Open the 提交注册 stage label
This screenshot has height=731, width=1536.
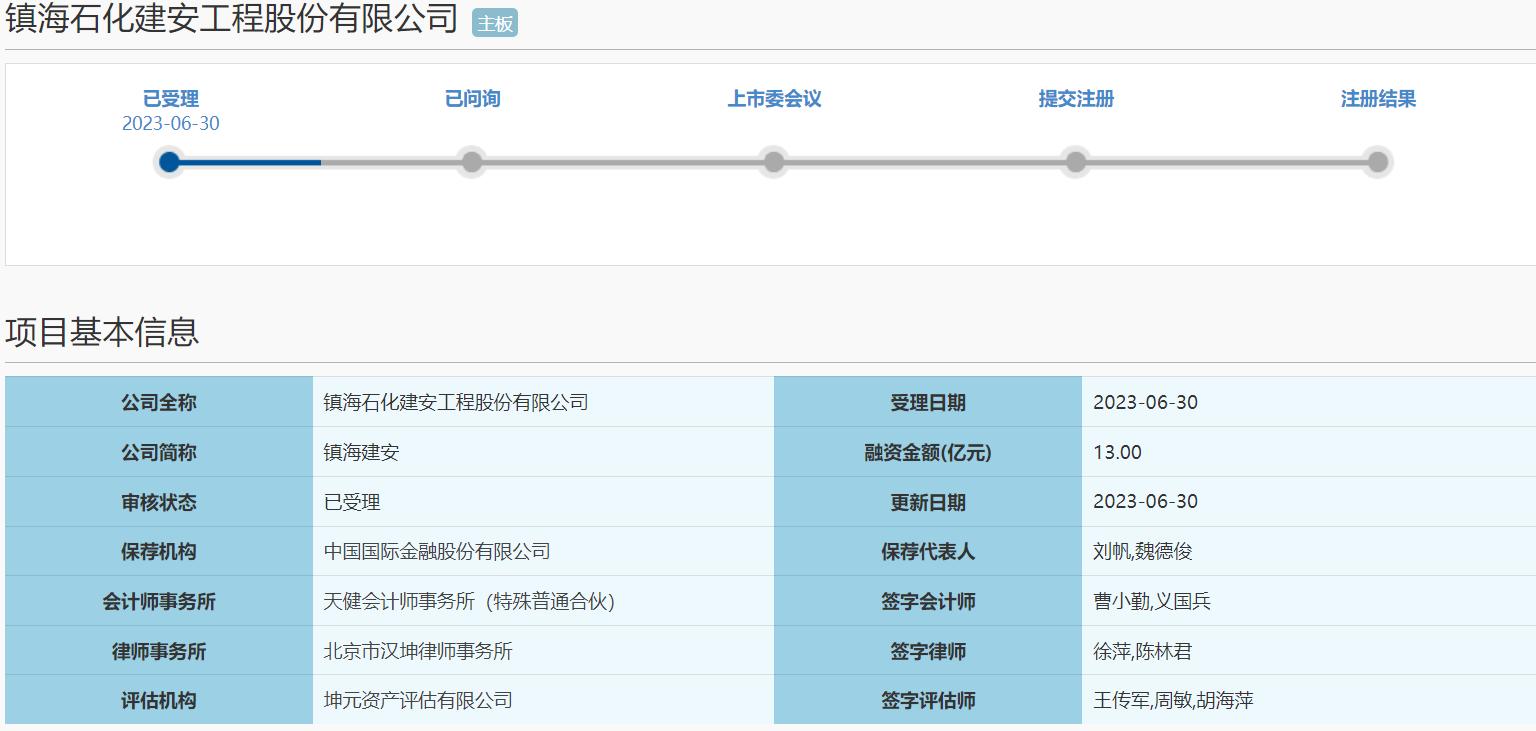tap(1076, 99)
